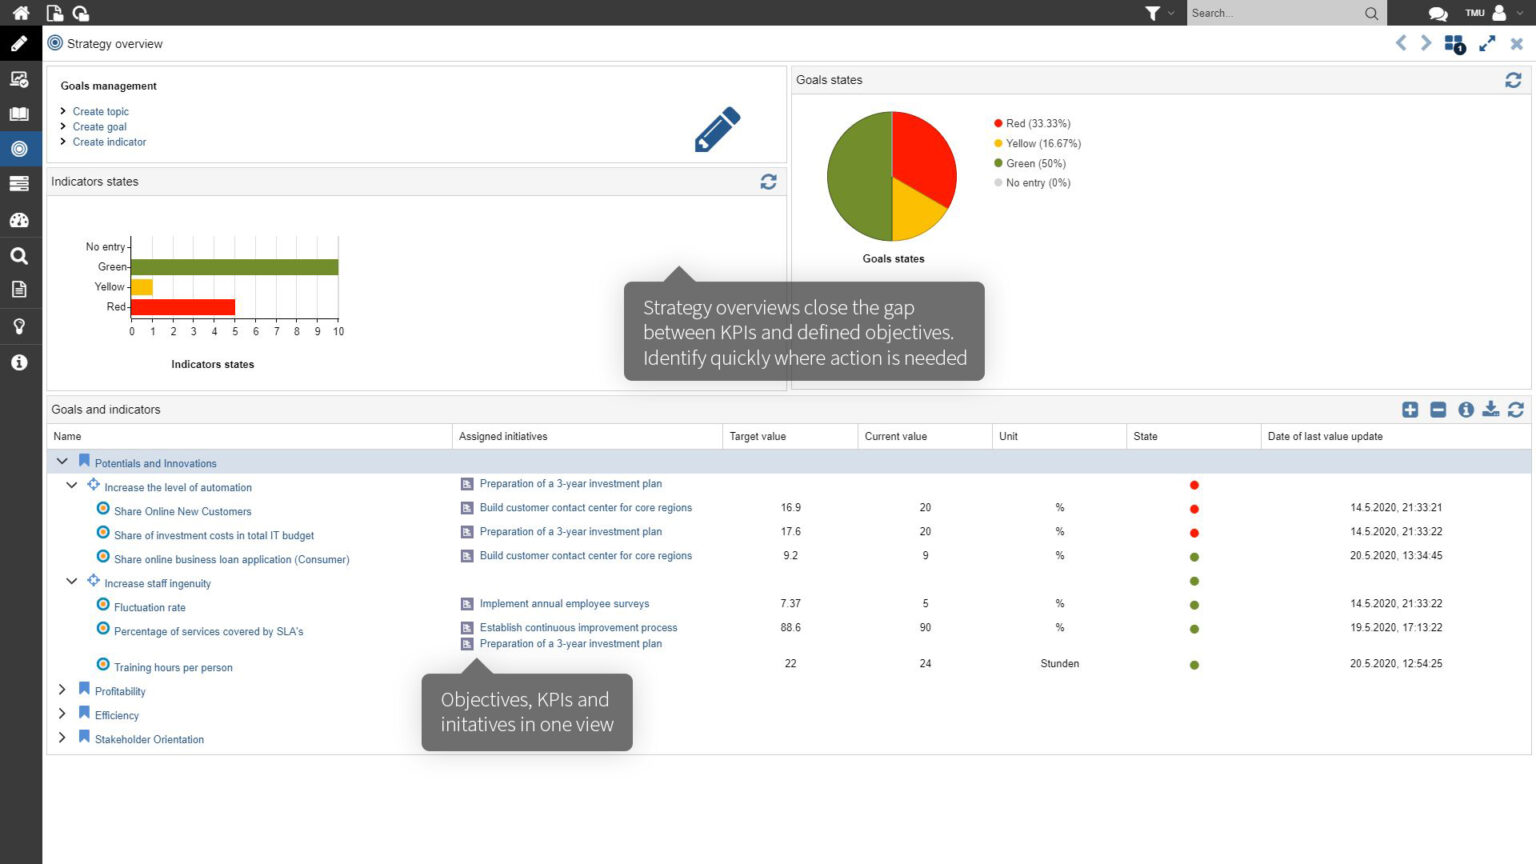The width and height of the screenshot is (1536, 864).
Task: Refresh the Goals states chart
Action: [1513, 80]
